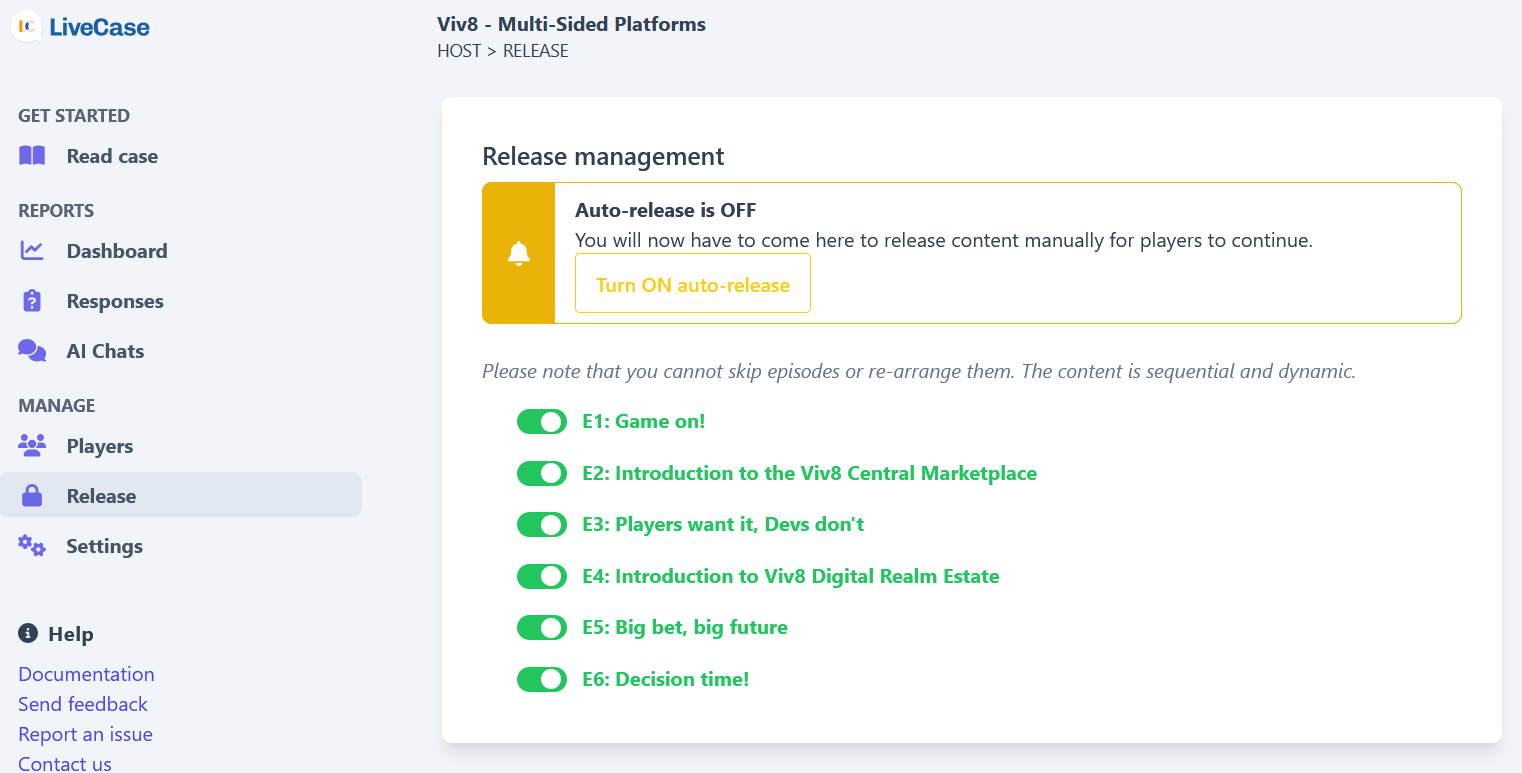The image size is (1522, 773).
Task: Disable the E3 Players want it switch
Action: [x=542, y=525]
